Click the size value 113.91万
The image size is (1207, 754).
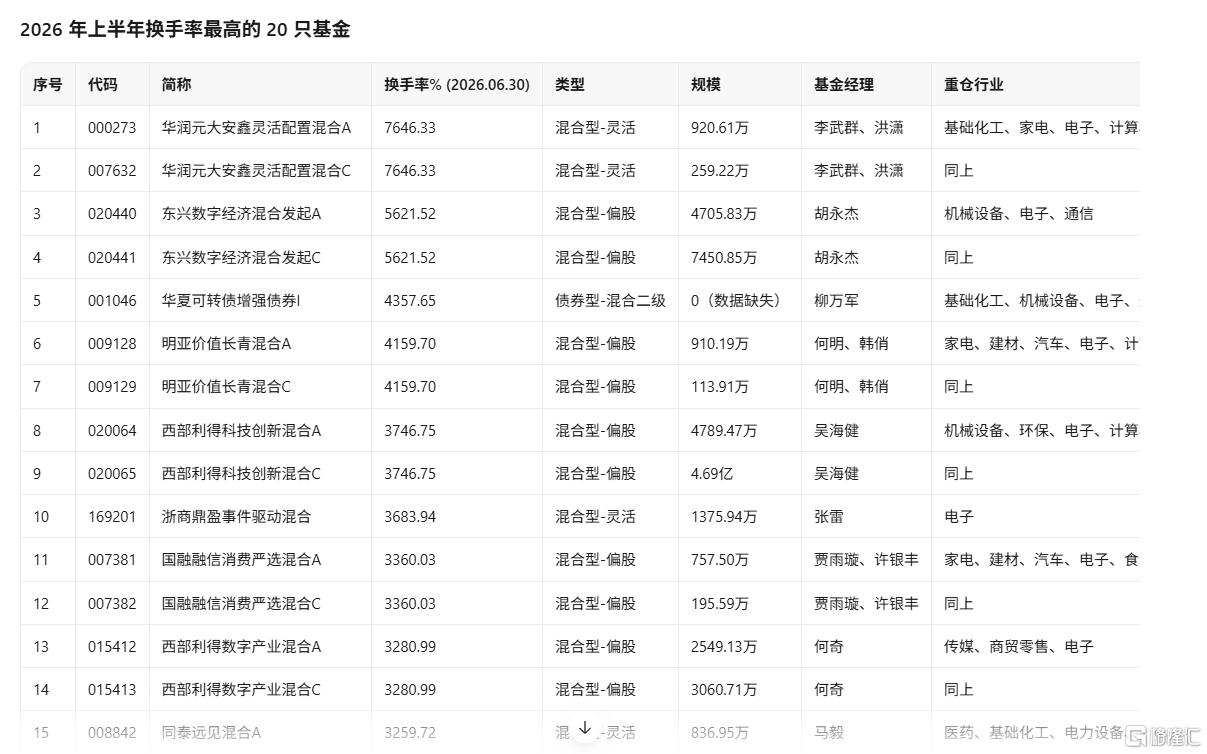click(720, 387)
